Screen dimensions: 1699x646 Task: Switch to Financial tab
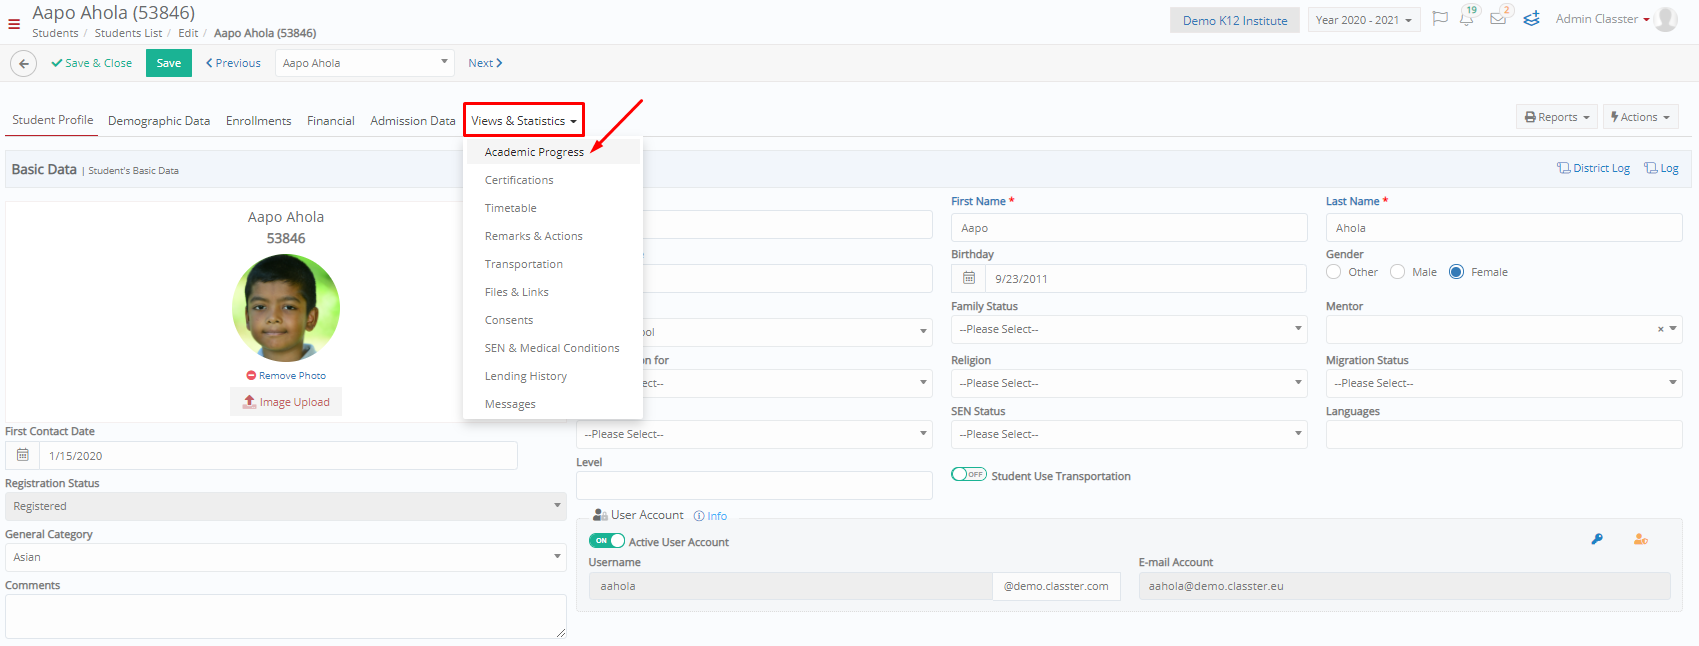[x=331, y=121]
